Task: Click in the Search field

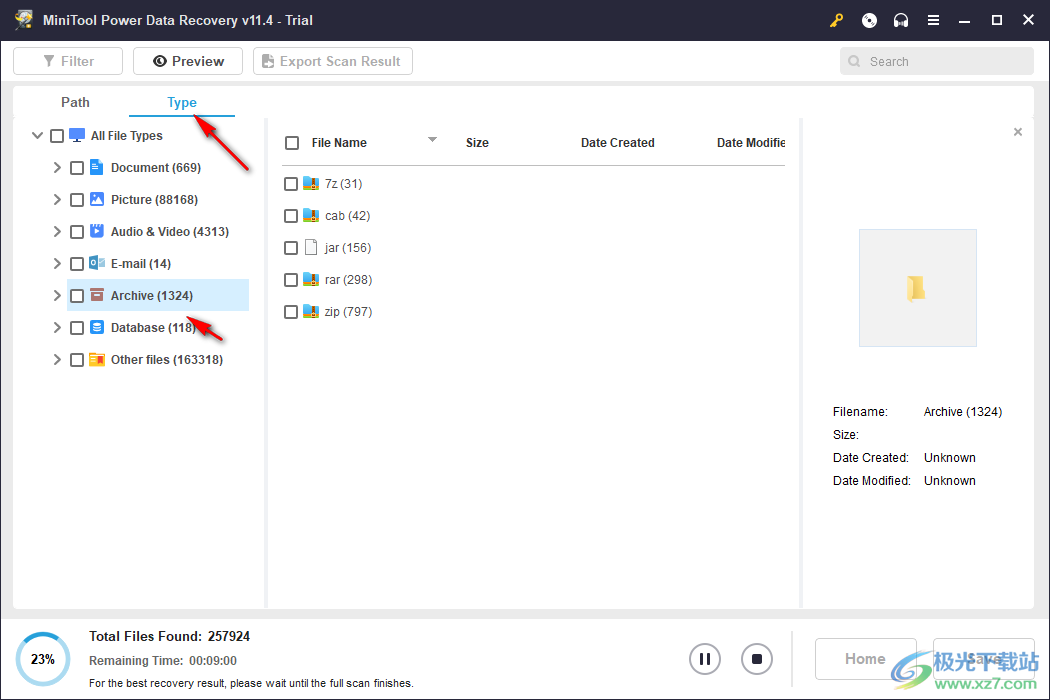Action: (937, 61)
